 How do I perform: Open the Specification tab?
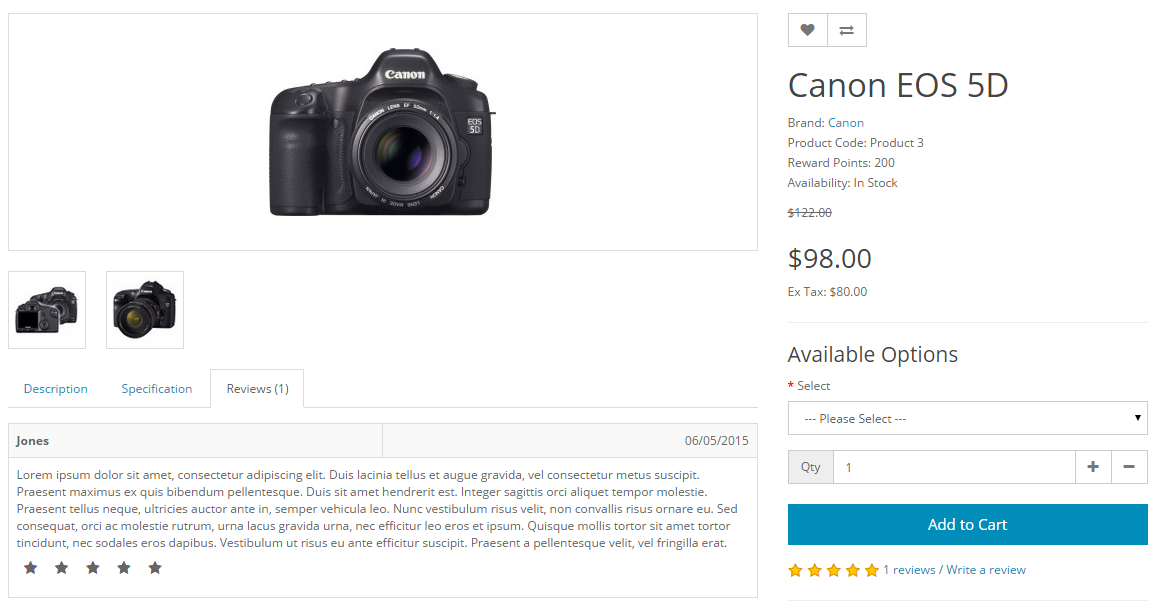point(156,388)
